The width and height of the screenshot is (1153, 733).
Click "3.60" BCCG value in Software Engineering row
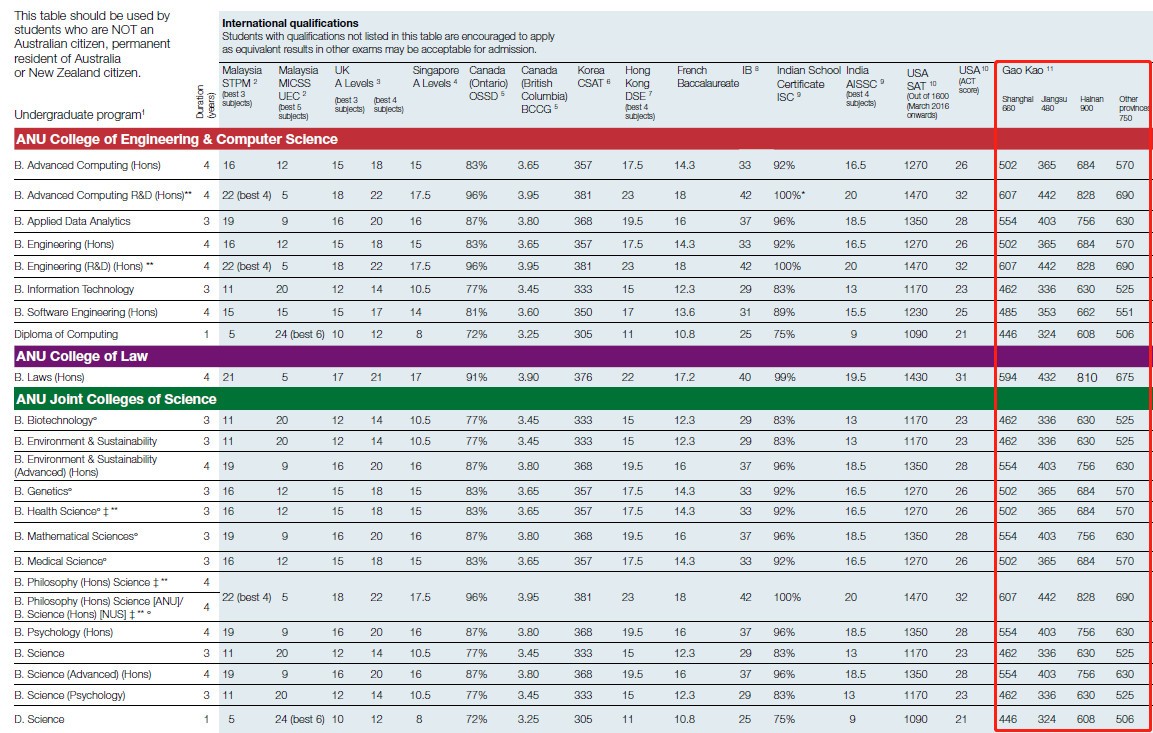528,312
